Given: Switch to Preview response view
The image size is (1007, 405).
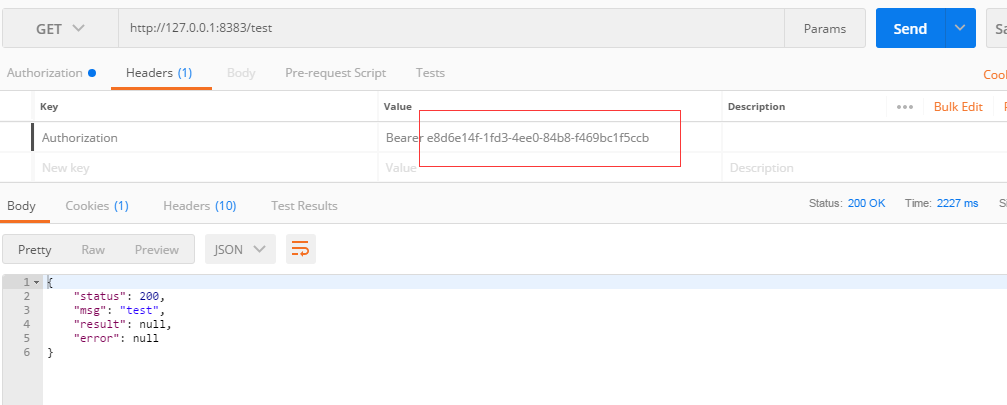Looking at the screenshot, I should pyautogui.click(x=157, y=249).
